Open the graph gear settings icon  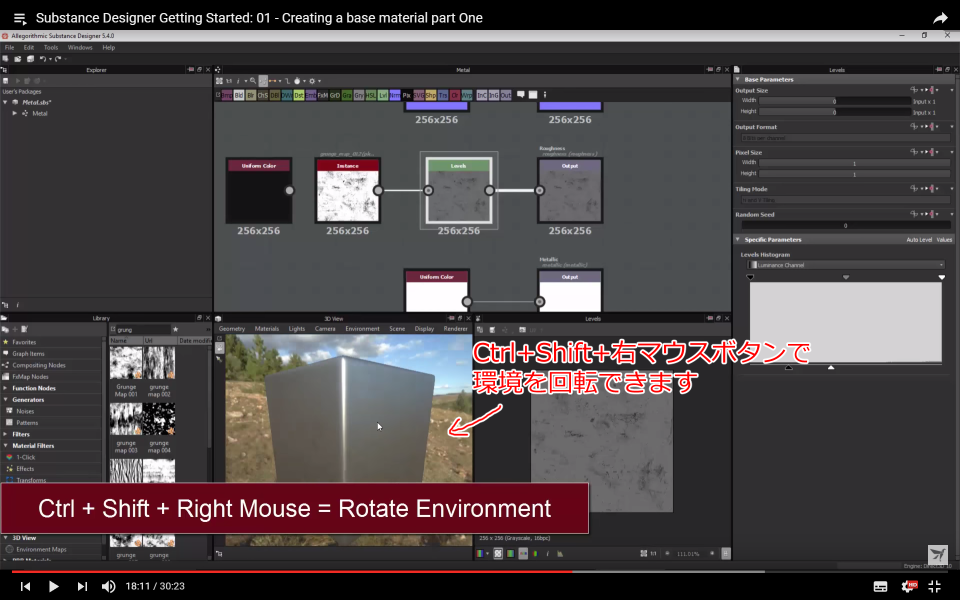pos(312,81)
